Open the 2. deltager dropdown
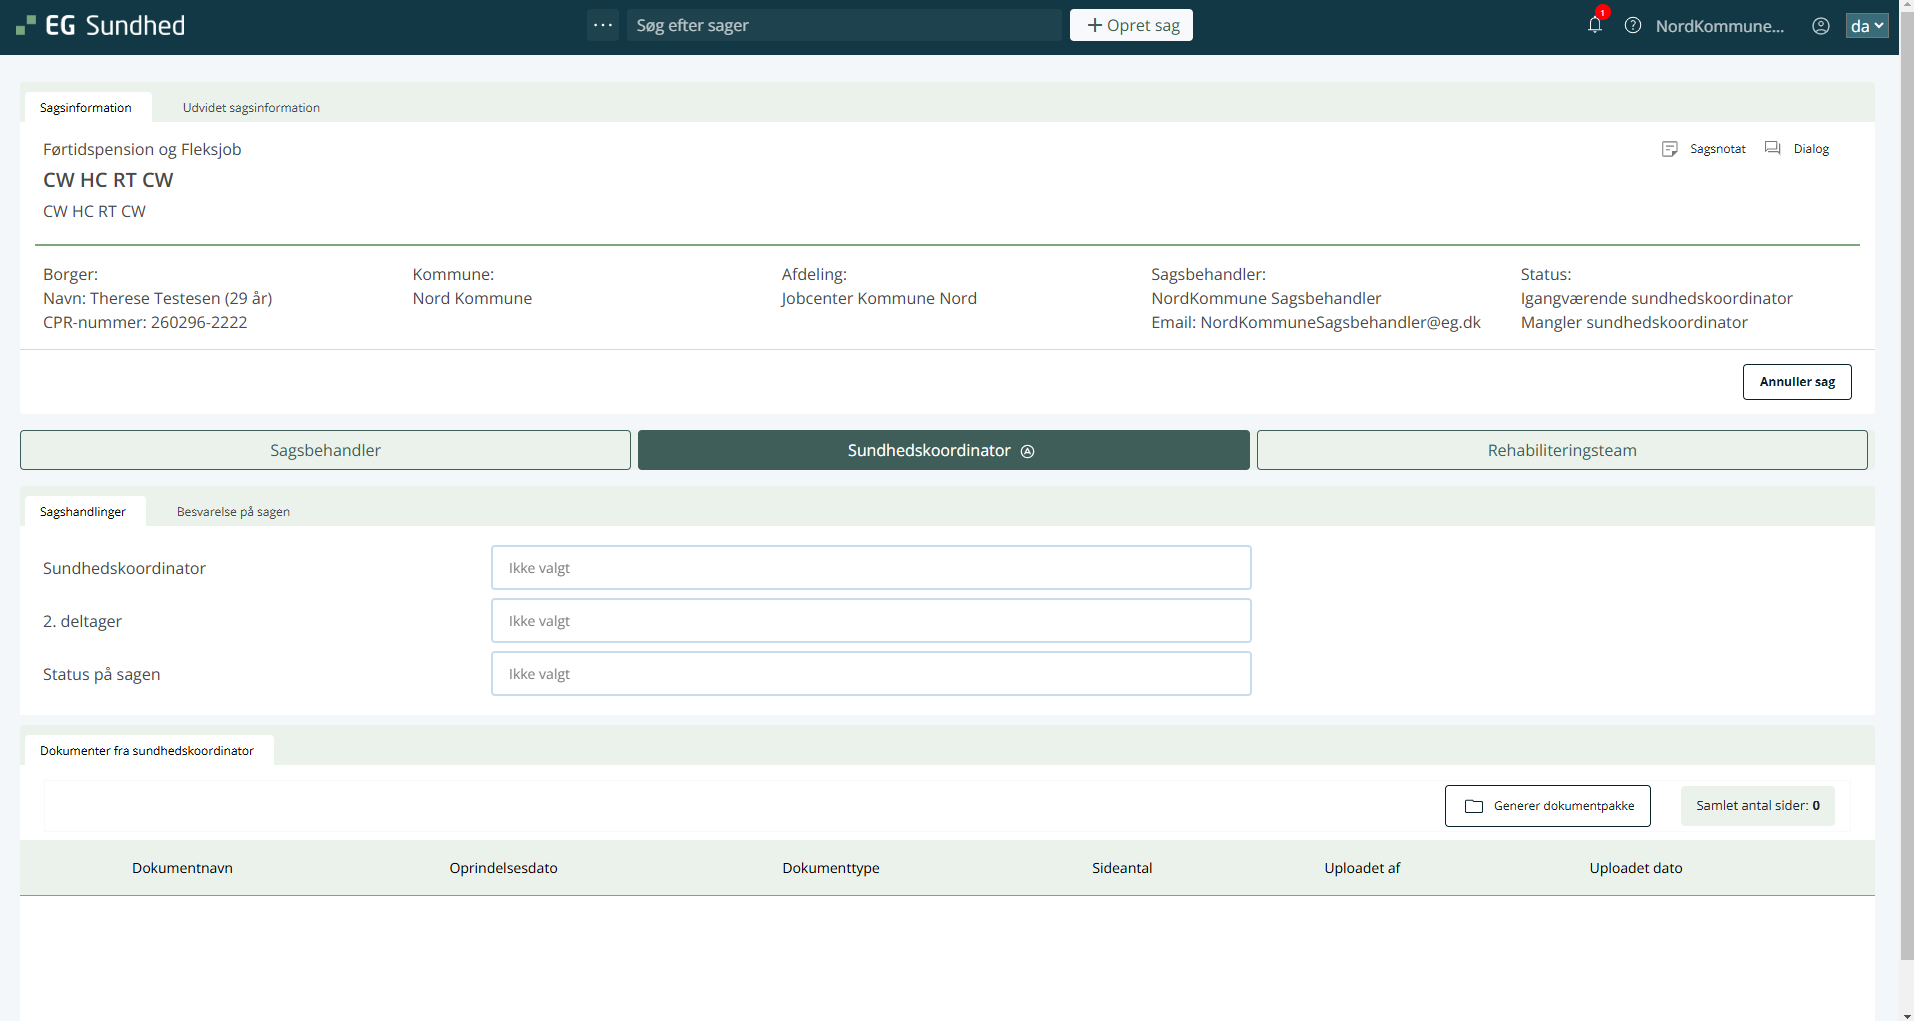This screenshot has width=1914, height=1021. pyautogui.click(x=870, y=621)
